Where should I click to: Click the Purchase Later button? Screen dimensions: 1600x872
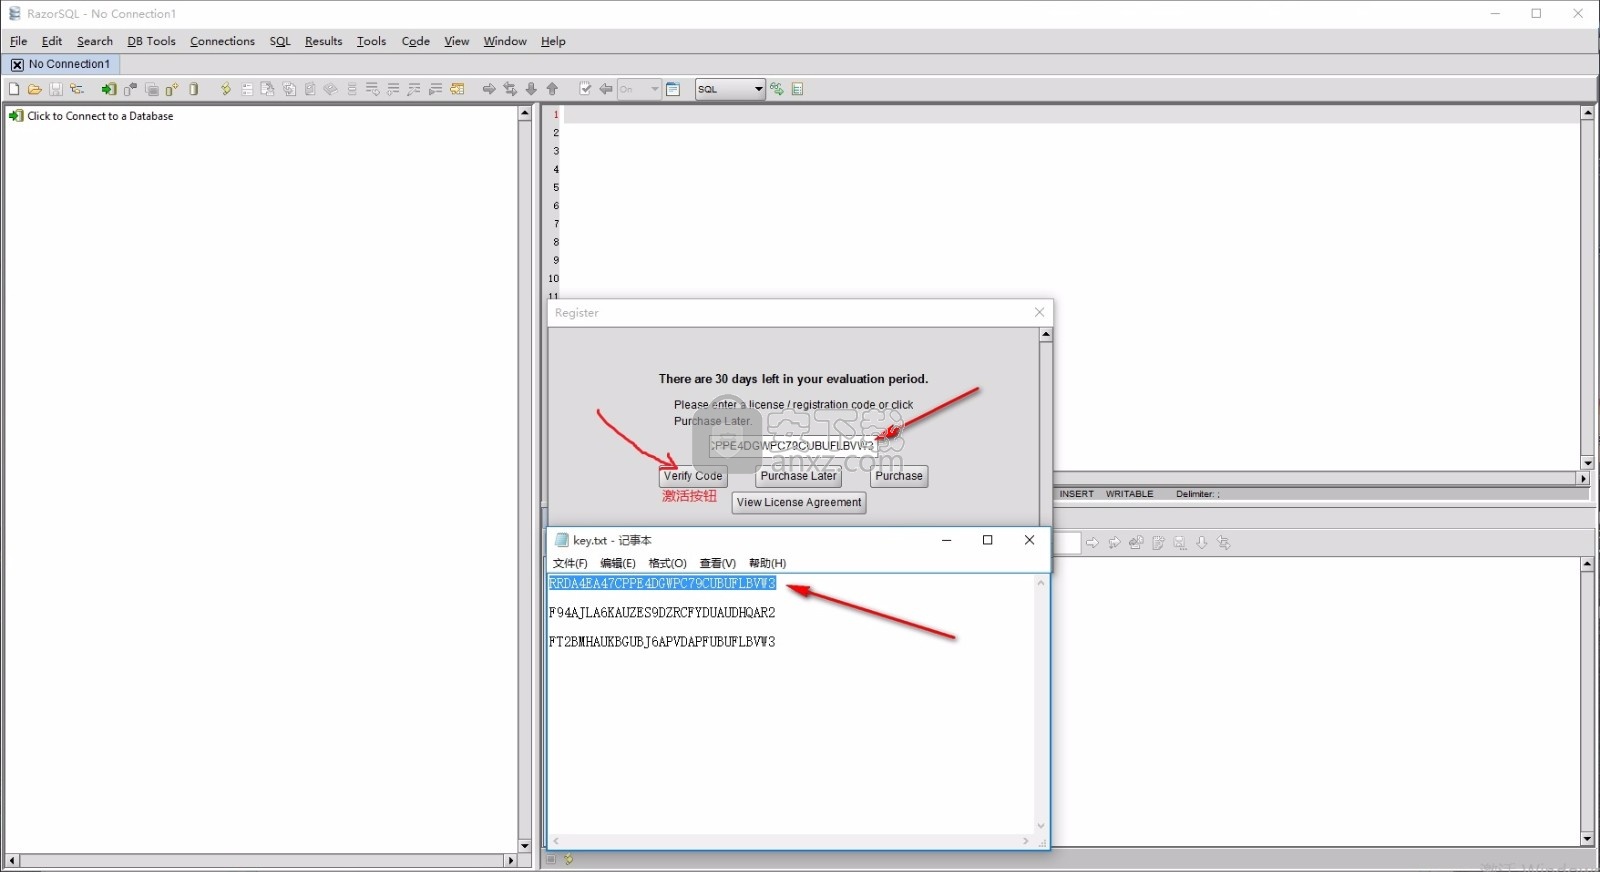coord(798,476)
